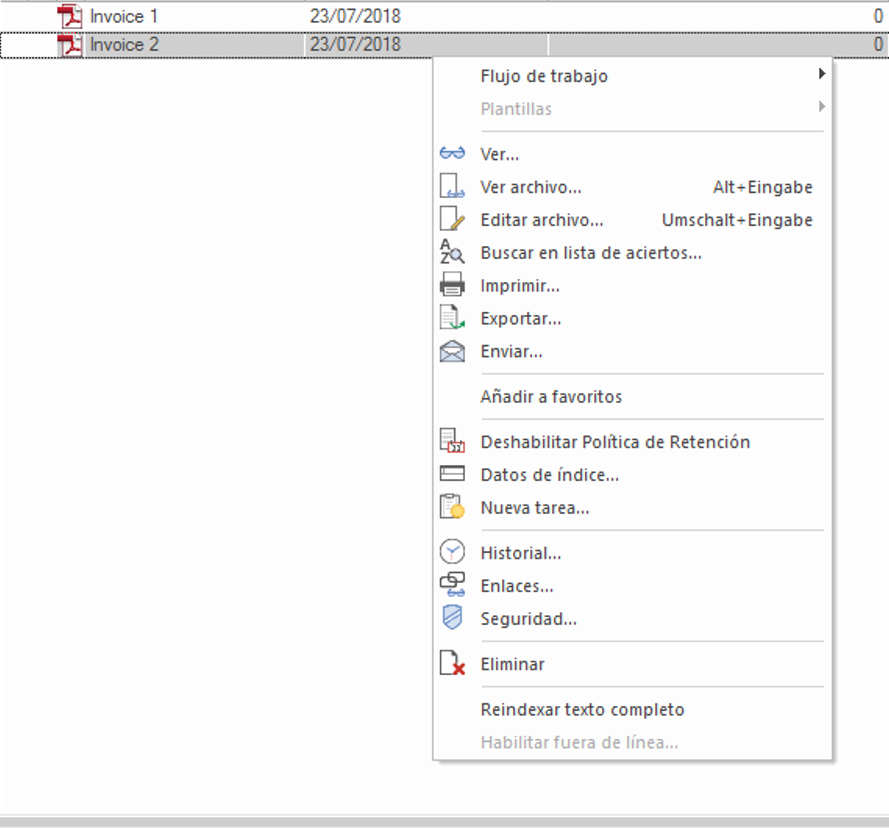
Task: Click the clock icon for Historial
Action: pos(452,552)
